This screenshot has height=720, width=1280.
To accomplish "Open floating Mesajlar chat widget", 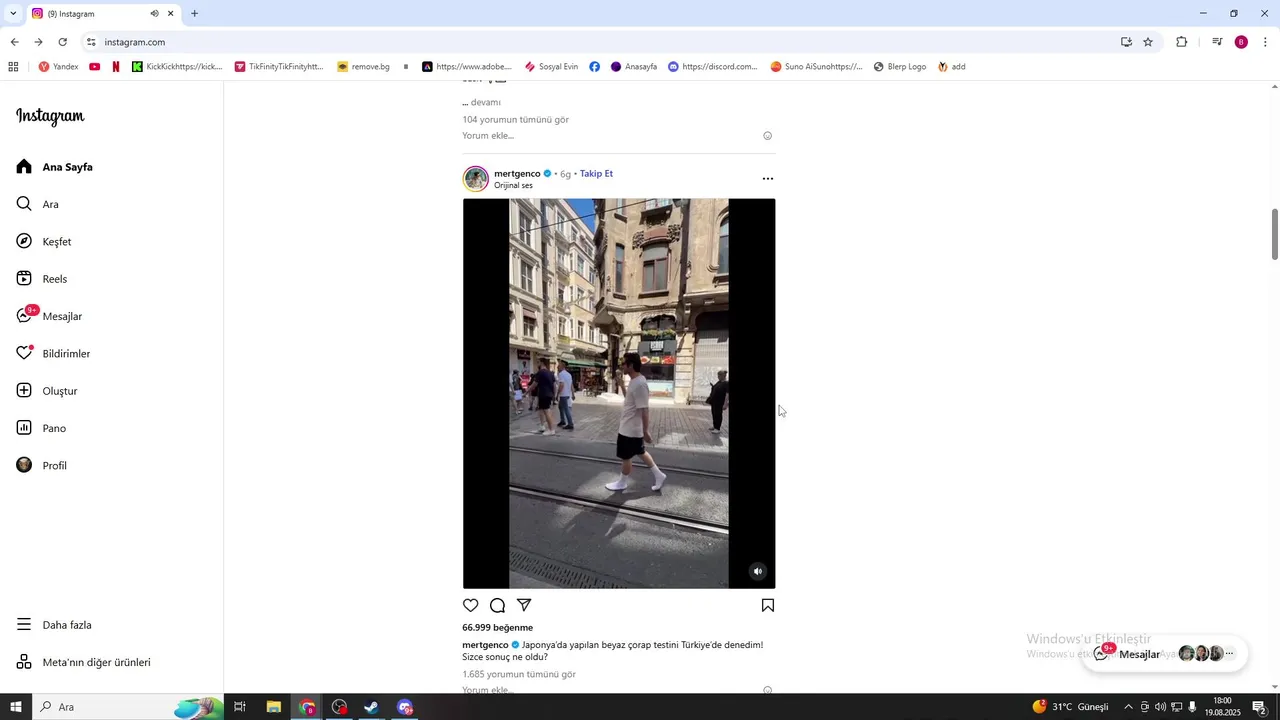I will pos(1165,654).
